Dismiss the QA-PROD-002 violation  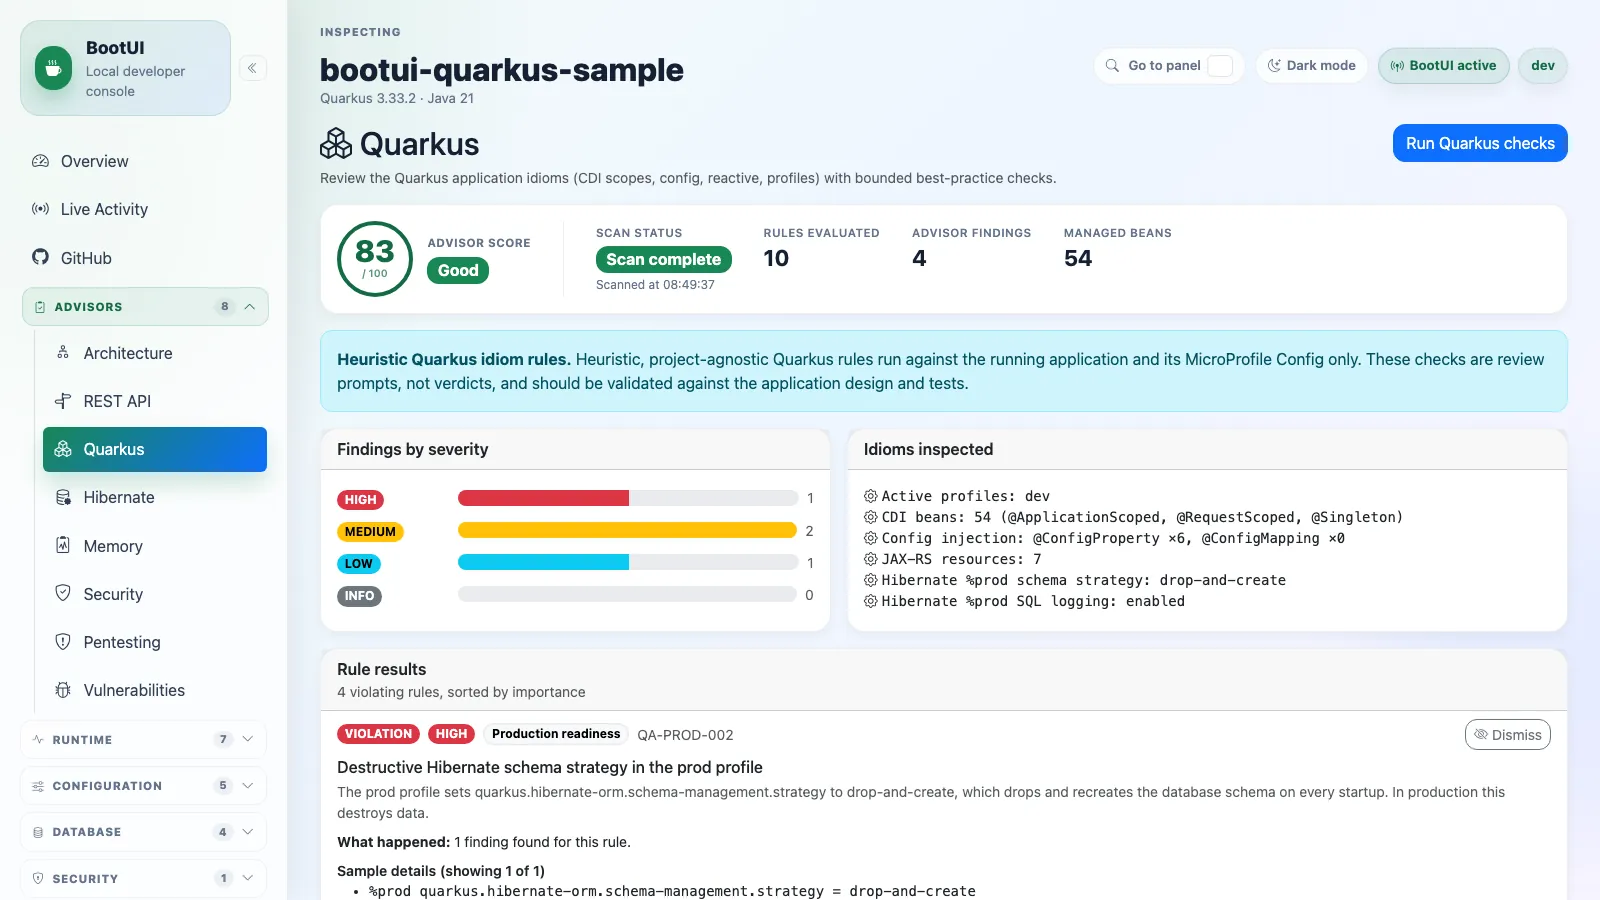coord(1508,734)
